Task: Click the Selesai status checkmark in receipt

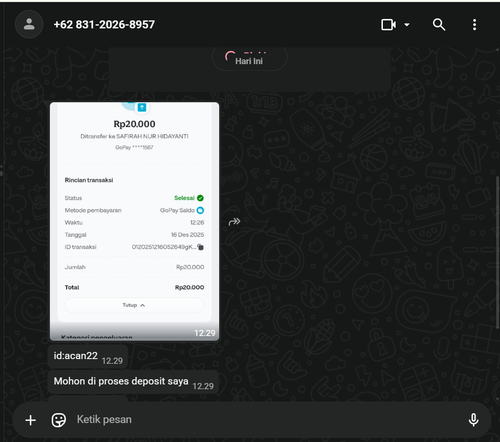Action: (200, 198)
